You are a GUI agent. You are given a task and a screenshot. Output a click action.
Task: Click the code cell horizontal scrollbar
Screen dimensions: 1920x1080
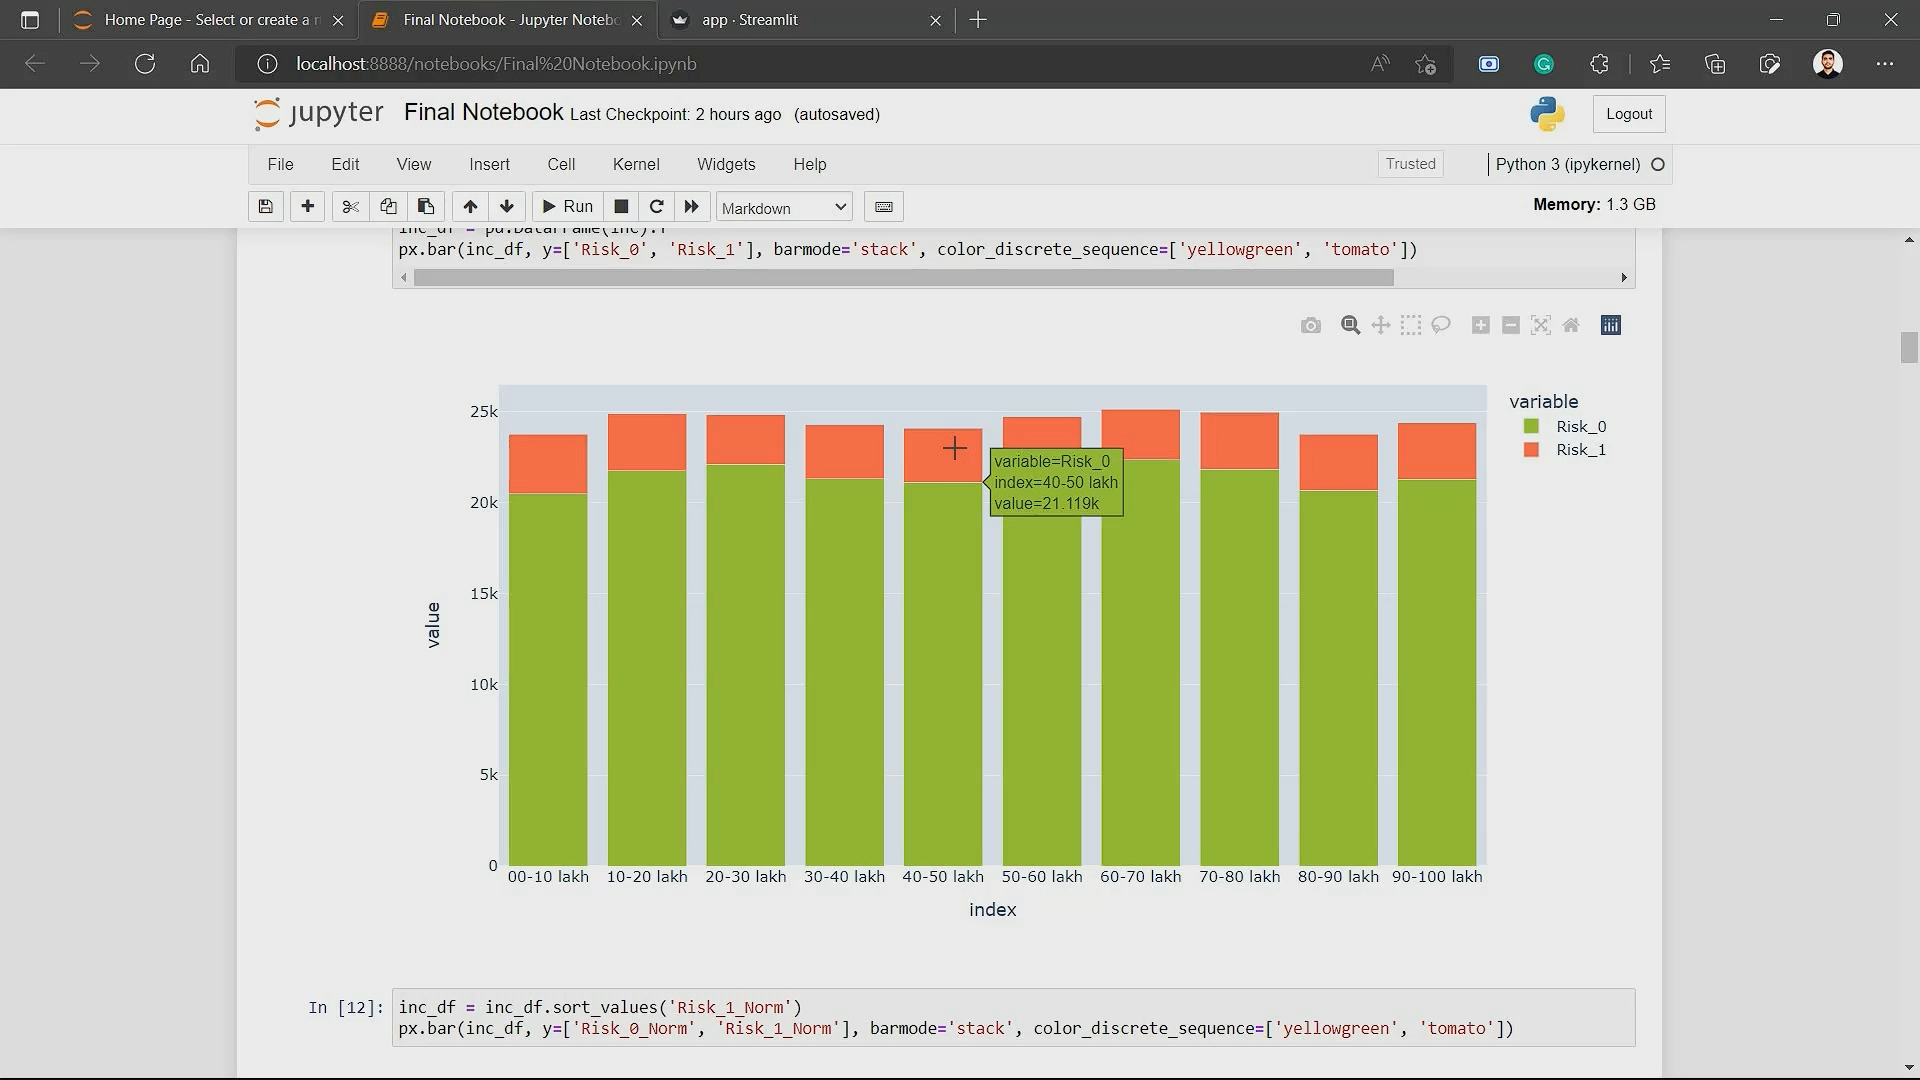[903, 278]
